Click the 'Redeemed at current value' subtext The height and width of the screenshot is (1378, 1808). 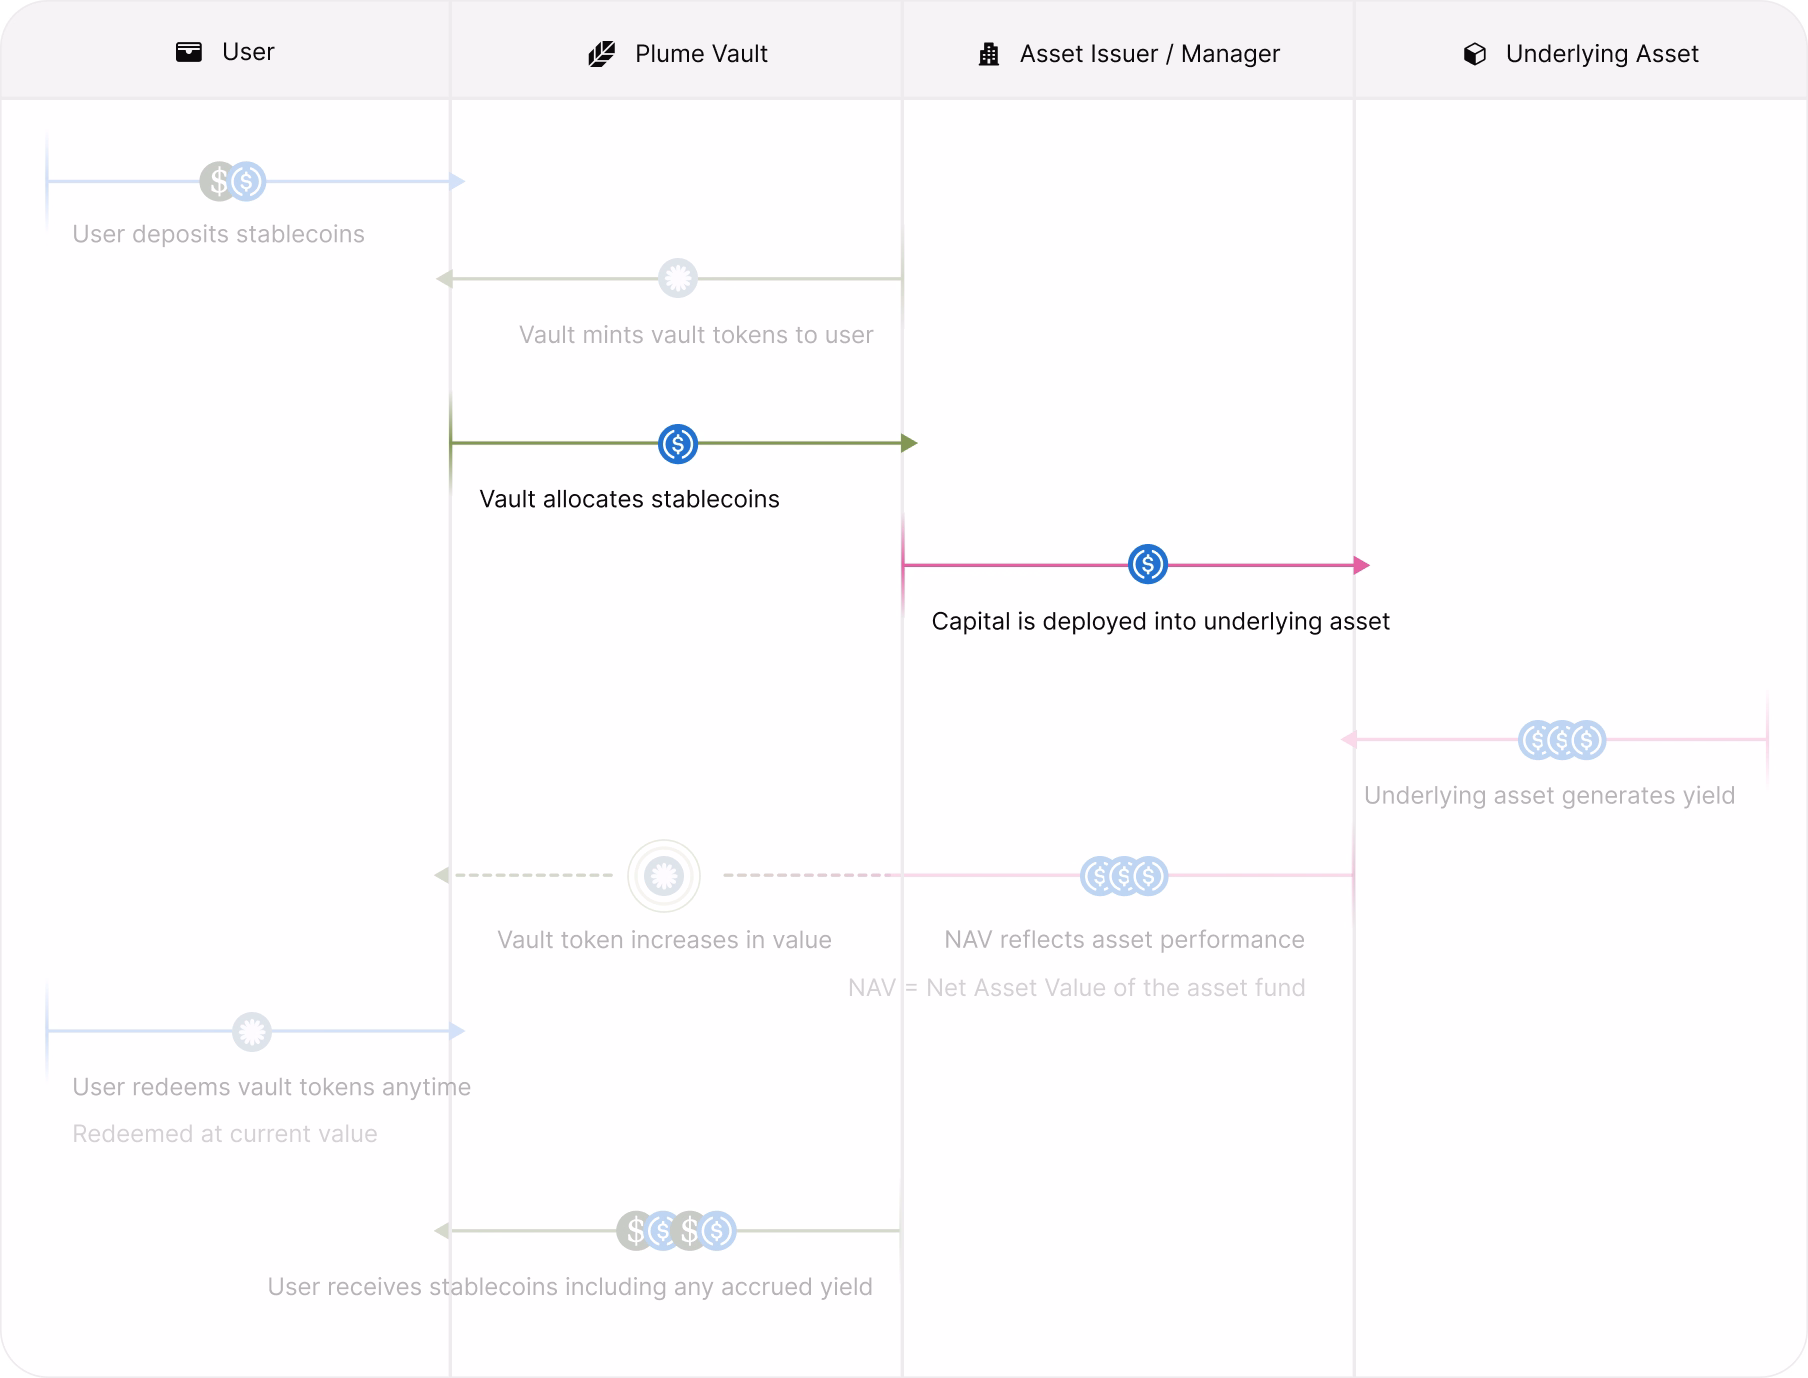pyautogui.click(x=225, y=1134)
